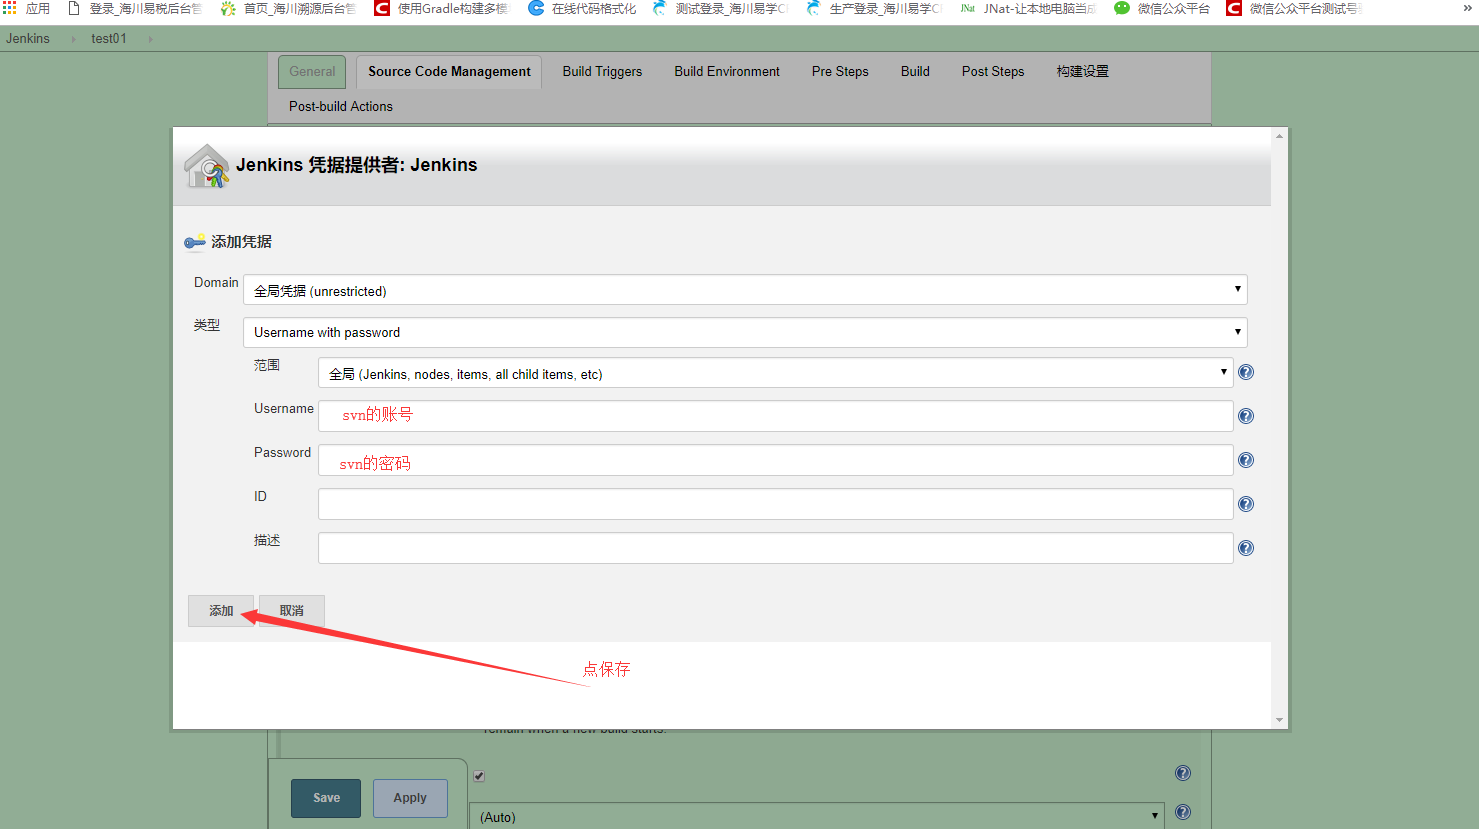Switch to the Build Triggers tab
Viewport: 1479px width, 829px height.
602,72
